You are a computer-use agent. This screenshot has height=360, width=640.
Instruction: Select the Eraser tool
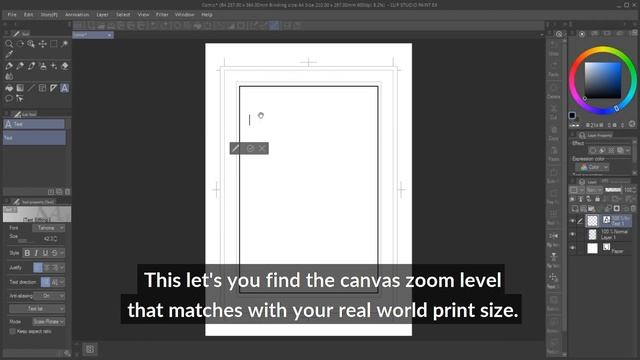click(64, 66)
